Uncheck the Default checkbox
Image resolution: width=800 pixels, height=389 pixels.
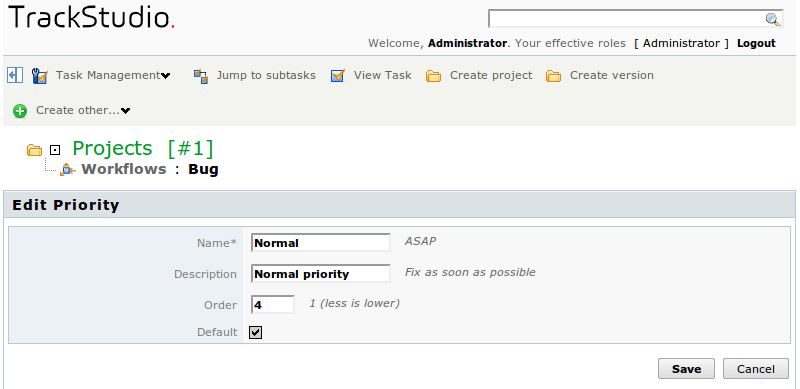256,333
